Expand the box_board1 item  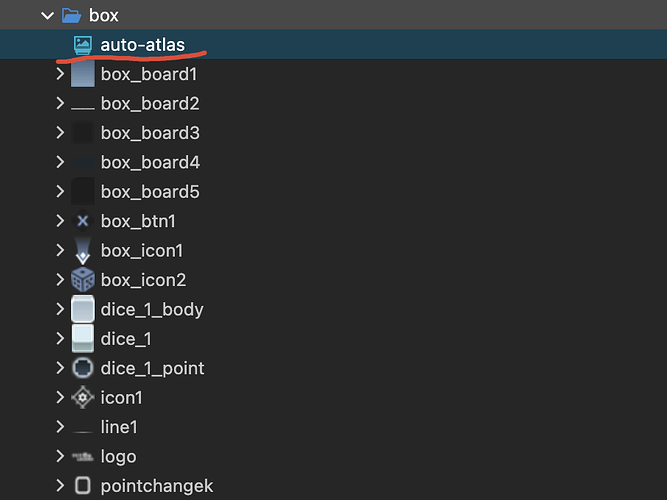pos(61,74)
